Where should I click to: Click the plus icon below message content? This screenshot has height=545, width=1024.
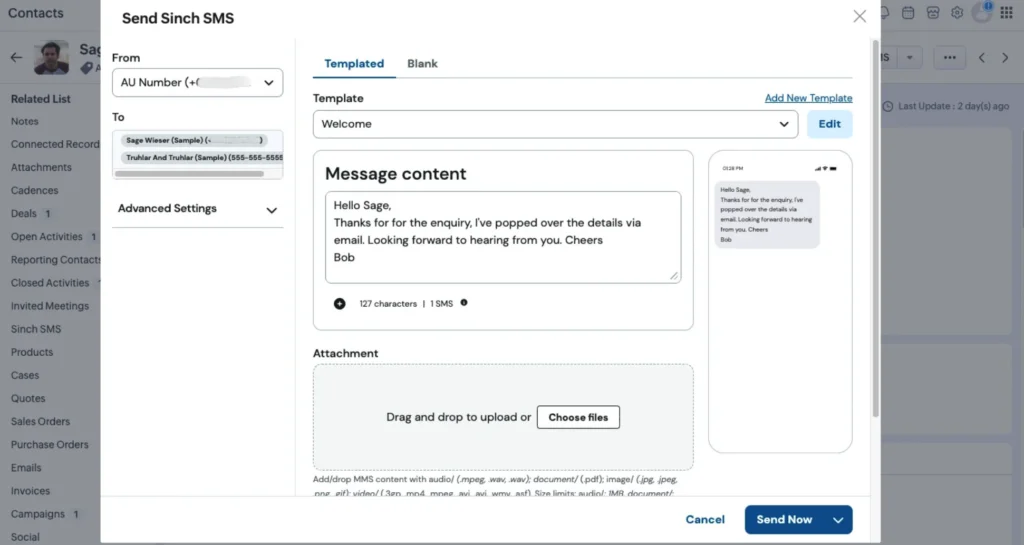coord(340,304)
